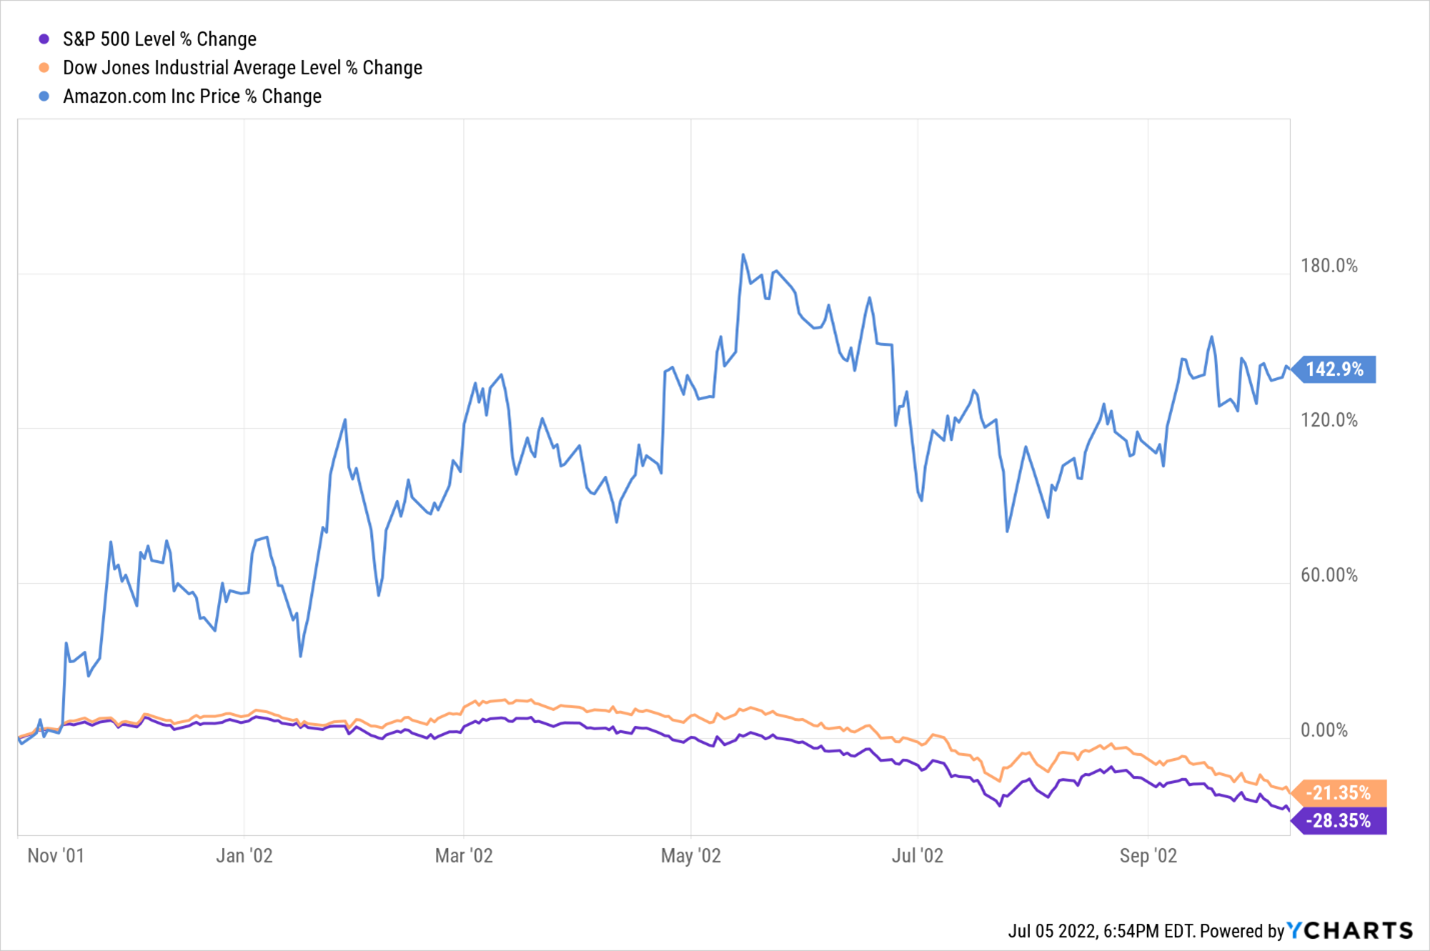
Task: Click the purple -28.35% value flag
Action: (1340, 821)
